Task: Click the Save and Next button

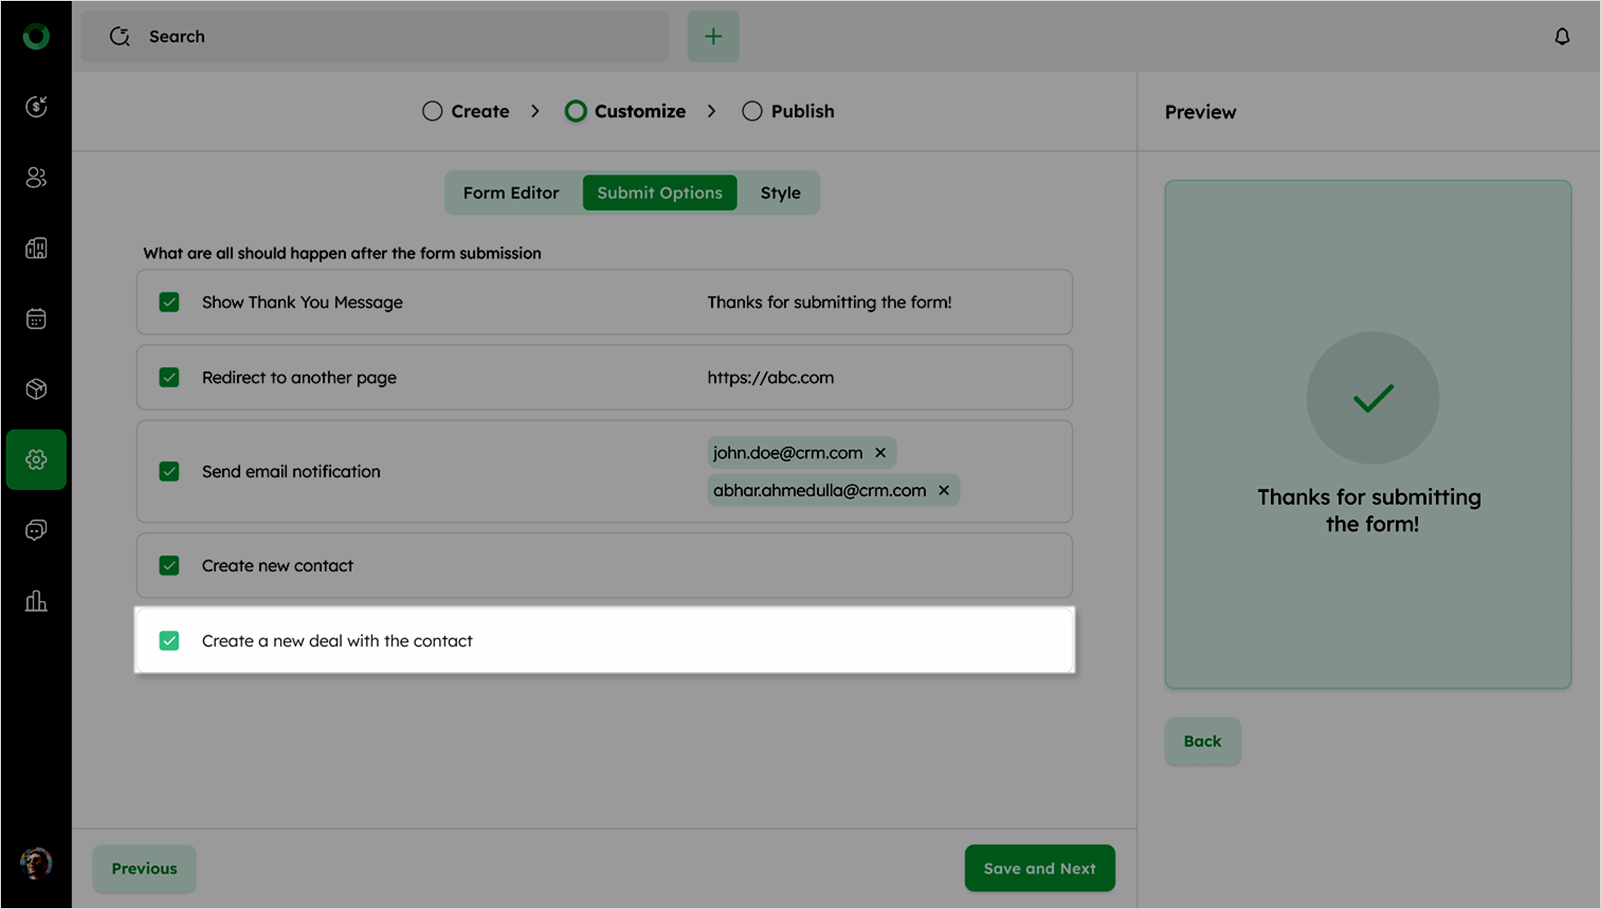Action: point(1039,868)
